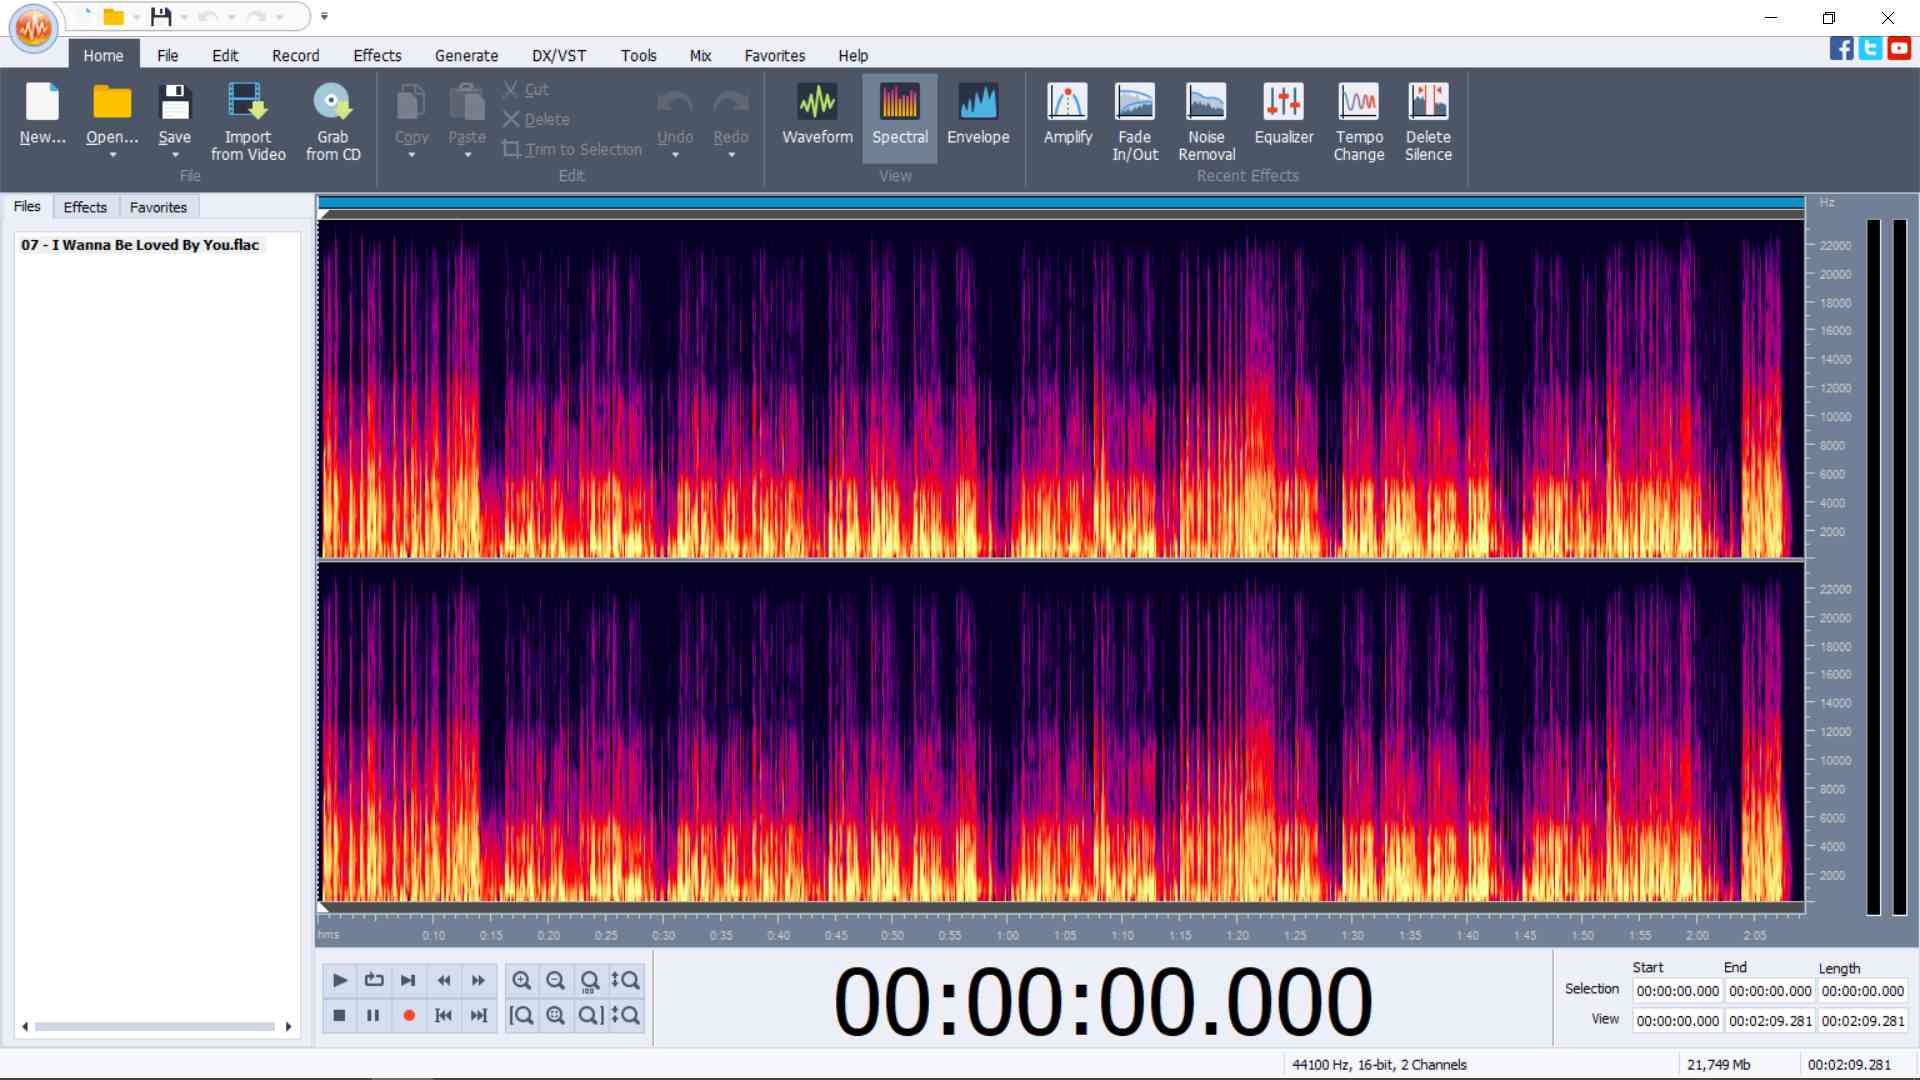Click vertical zoom in magnifier icon
Screen dimensions: 1920x1080
coord(626,980)
